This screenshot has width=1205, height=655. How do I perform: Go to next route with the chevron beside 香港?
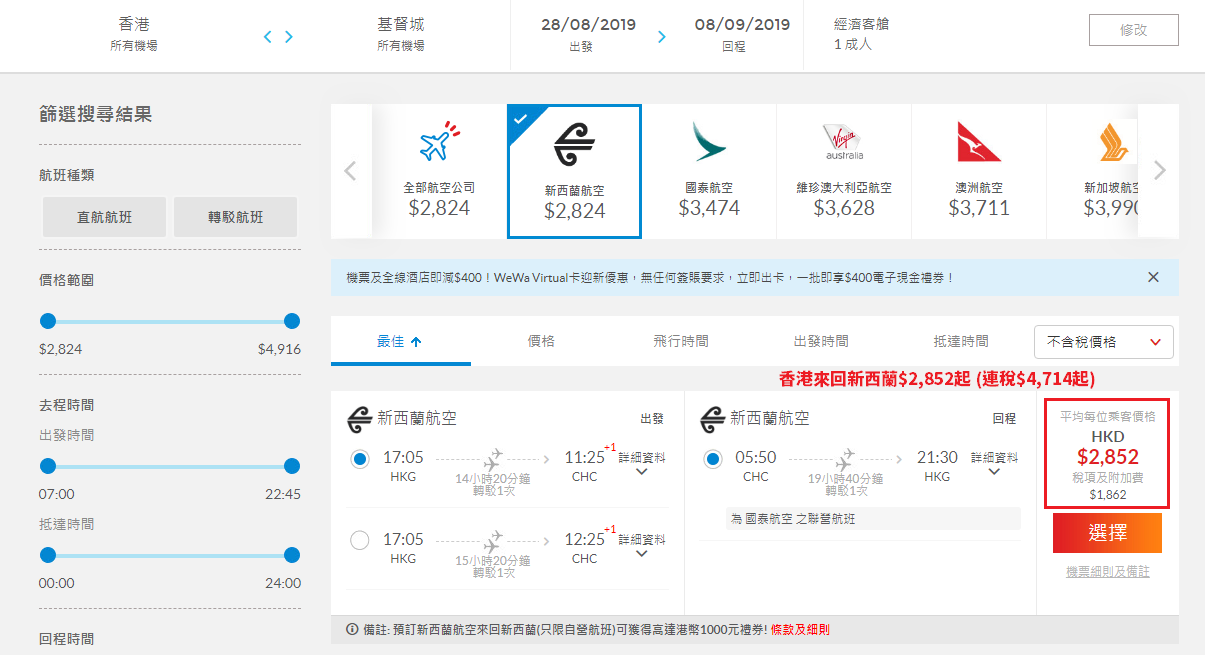(x=289, y=37)
